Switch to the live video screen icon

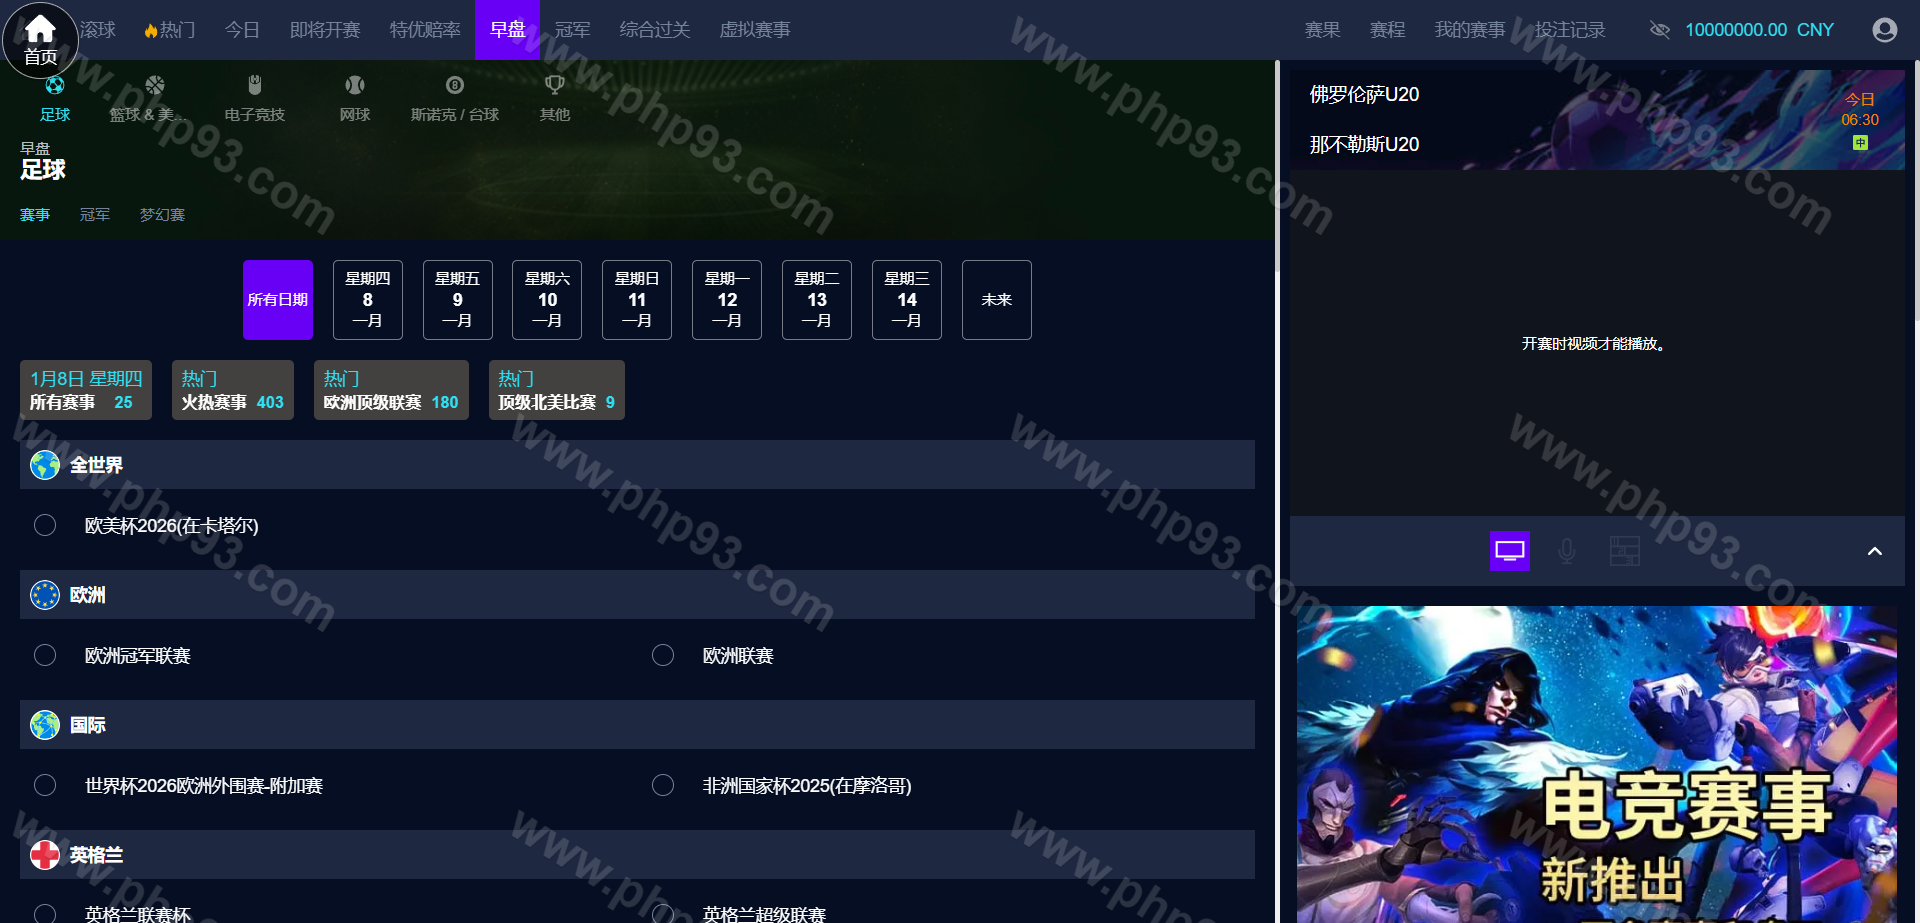(x=1509, y=551)
